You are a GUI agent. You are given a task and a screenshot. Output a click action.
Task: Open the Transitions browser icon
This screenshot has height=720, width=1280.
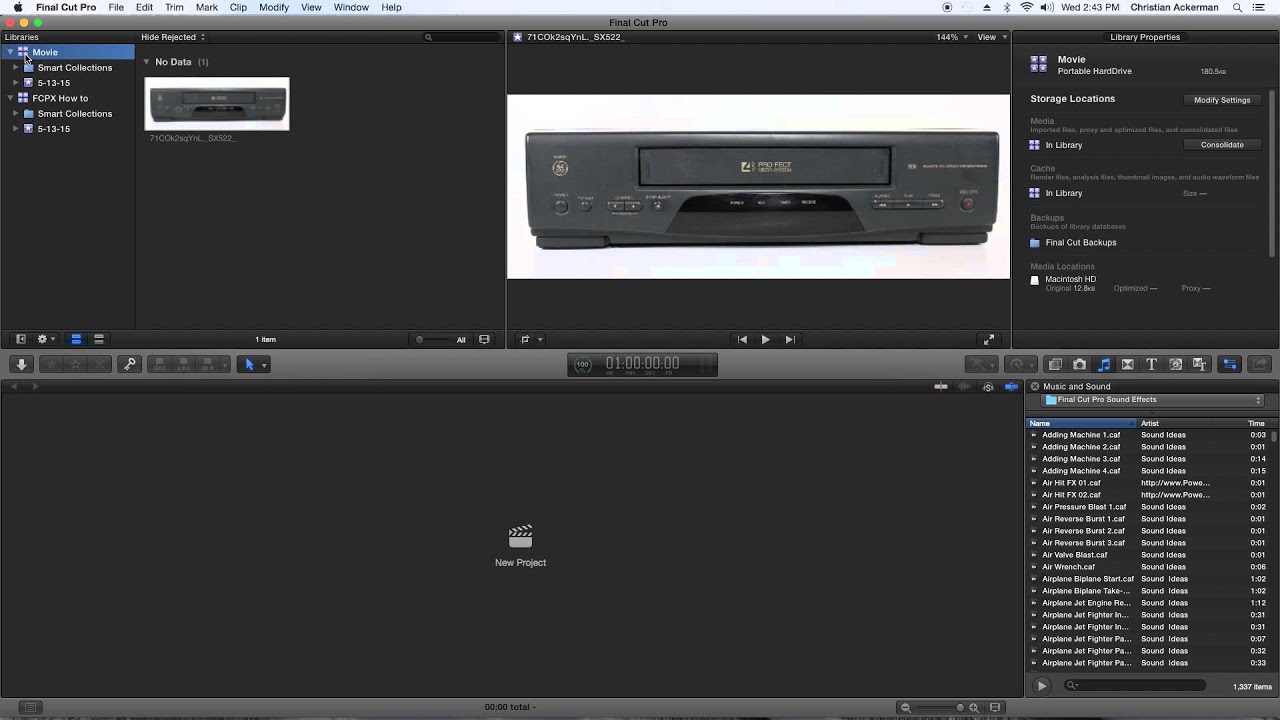tap(1128, 365)
